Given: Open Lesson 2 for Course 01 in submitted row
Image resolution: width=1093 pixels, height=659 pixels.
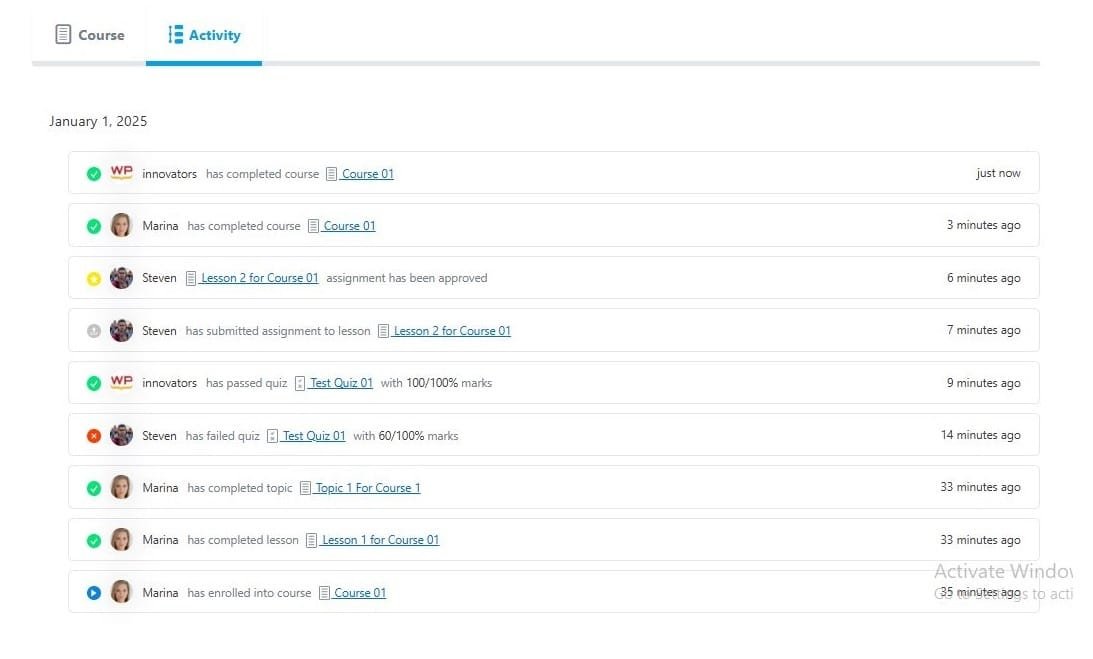Looking at the screenshot, I should 452,331.
